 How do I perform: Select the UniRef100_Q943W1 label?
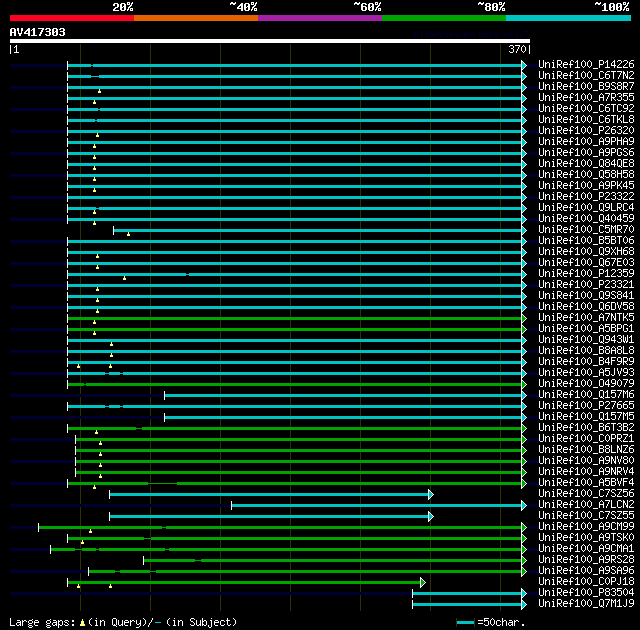click(586, 340)
